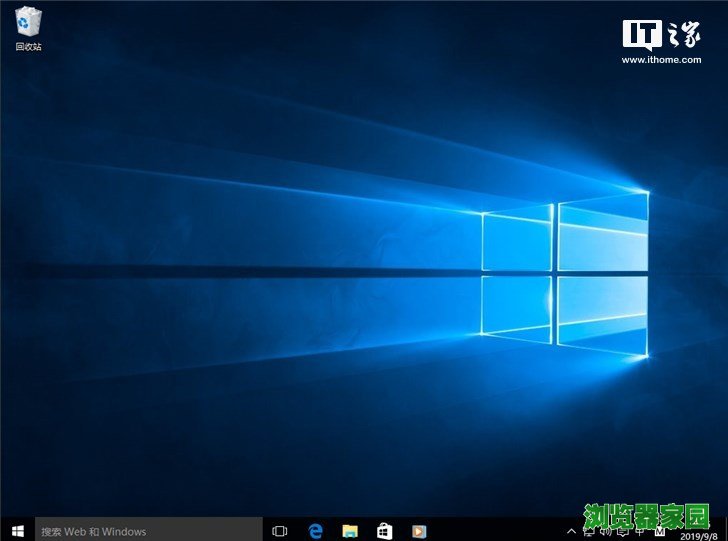728x541 pixels.
Task: Open the Windows Start menu
Action: pos(17,530)
